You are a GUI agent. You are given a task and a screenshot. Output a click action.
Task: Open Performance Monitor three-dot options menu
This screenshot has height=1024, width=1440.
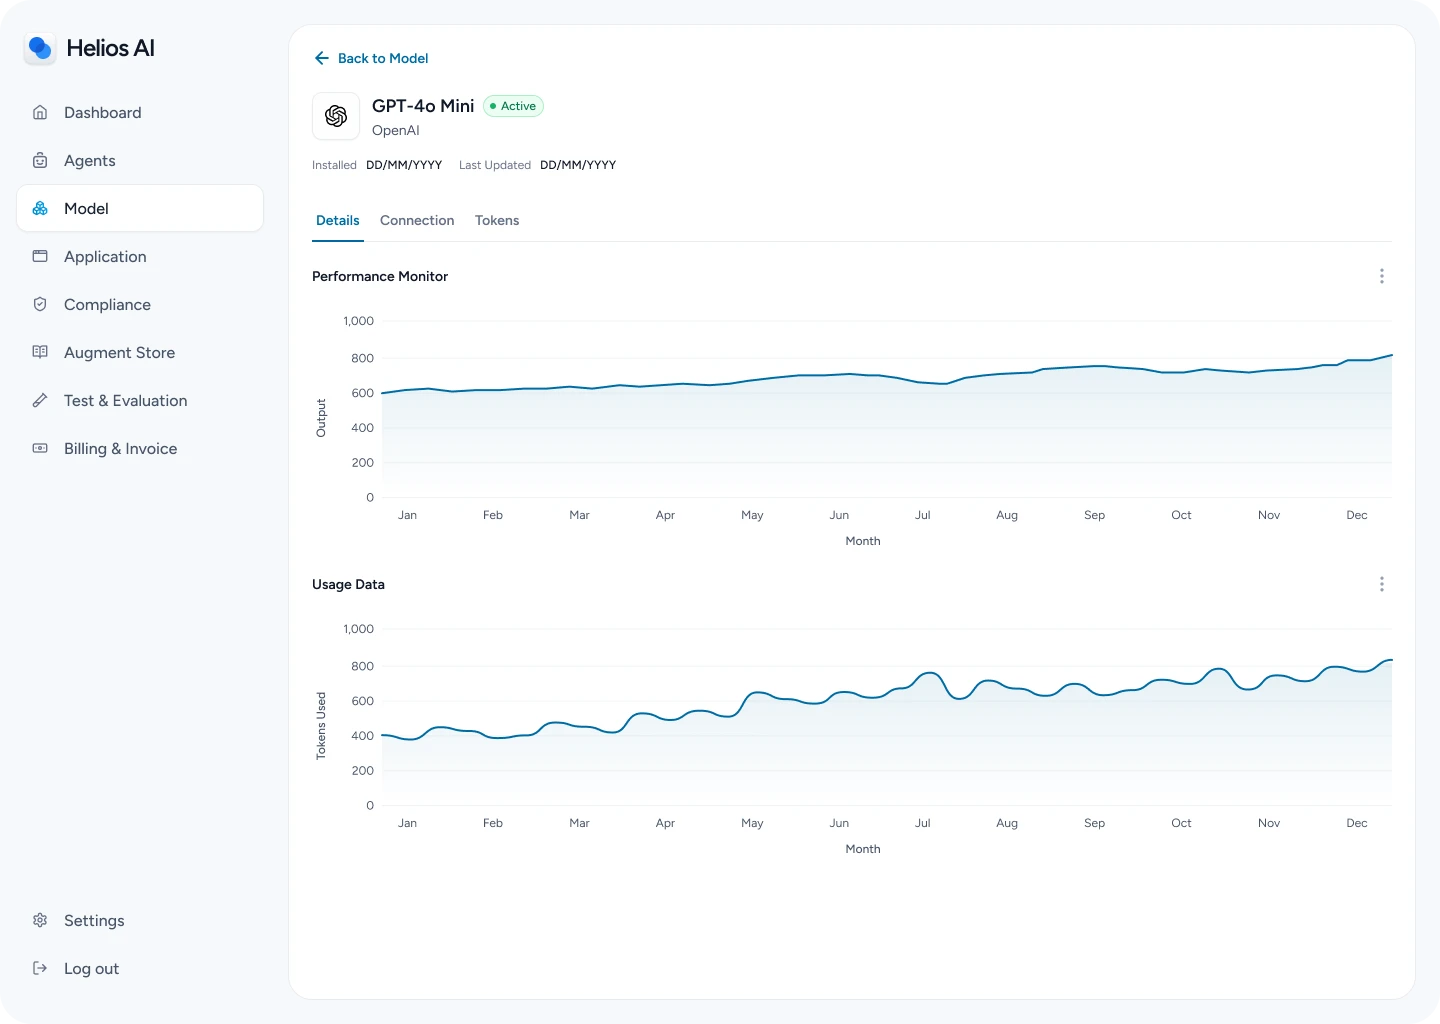[x=1382, y=276]
